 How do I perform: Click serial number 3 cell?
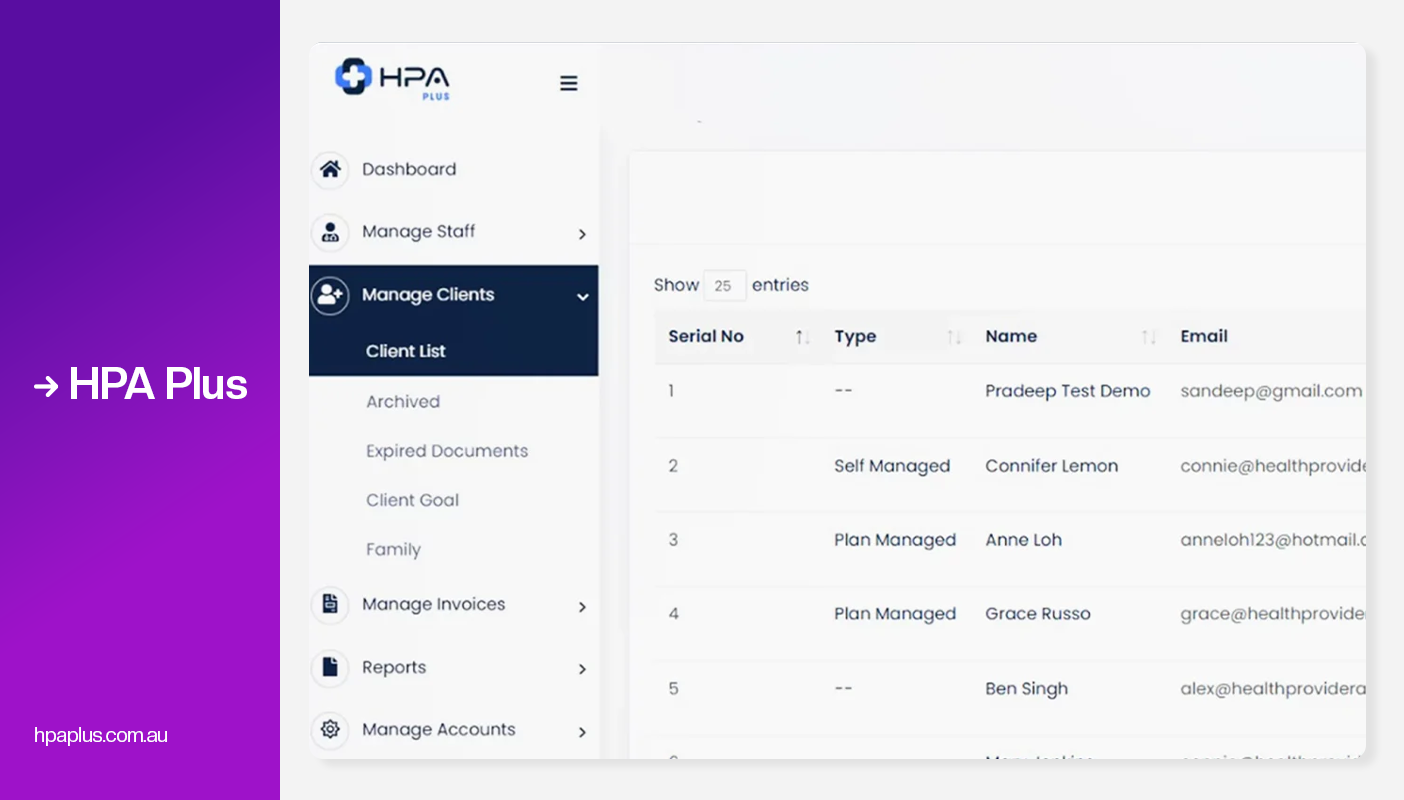click(673, 540)
